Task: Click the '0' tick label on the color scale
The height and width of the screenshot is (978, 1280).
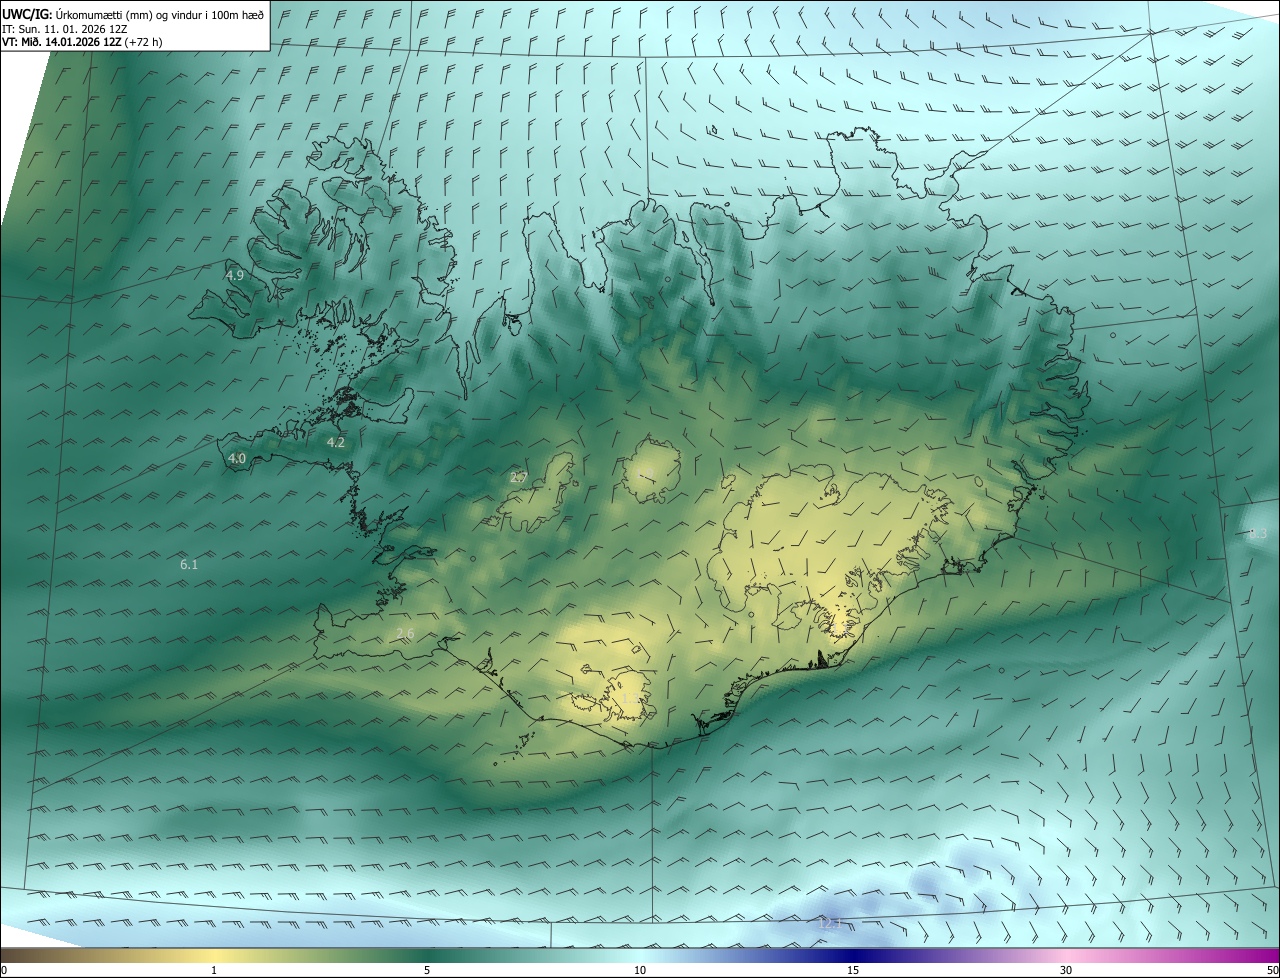Action: click(x=4, y=971)
